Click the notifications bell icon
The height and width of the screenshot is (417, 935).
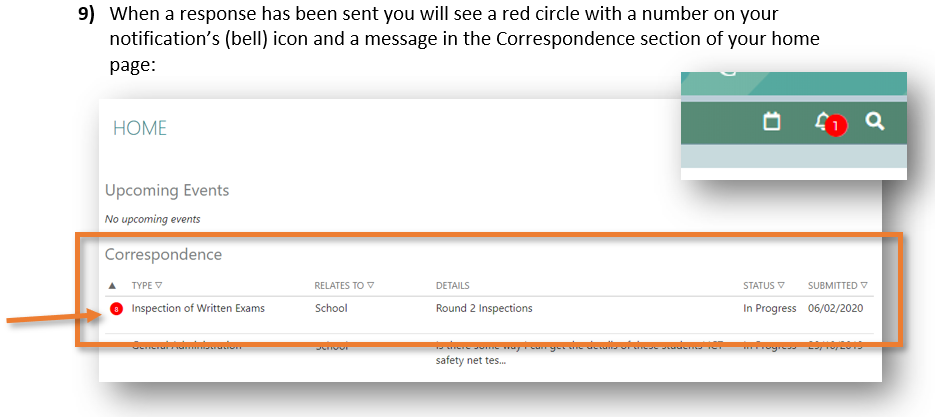(x=822, y=121)
